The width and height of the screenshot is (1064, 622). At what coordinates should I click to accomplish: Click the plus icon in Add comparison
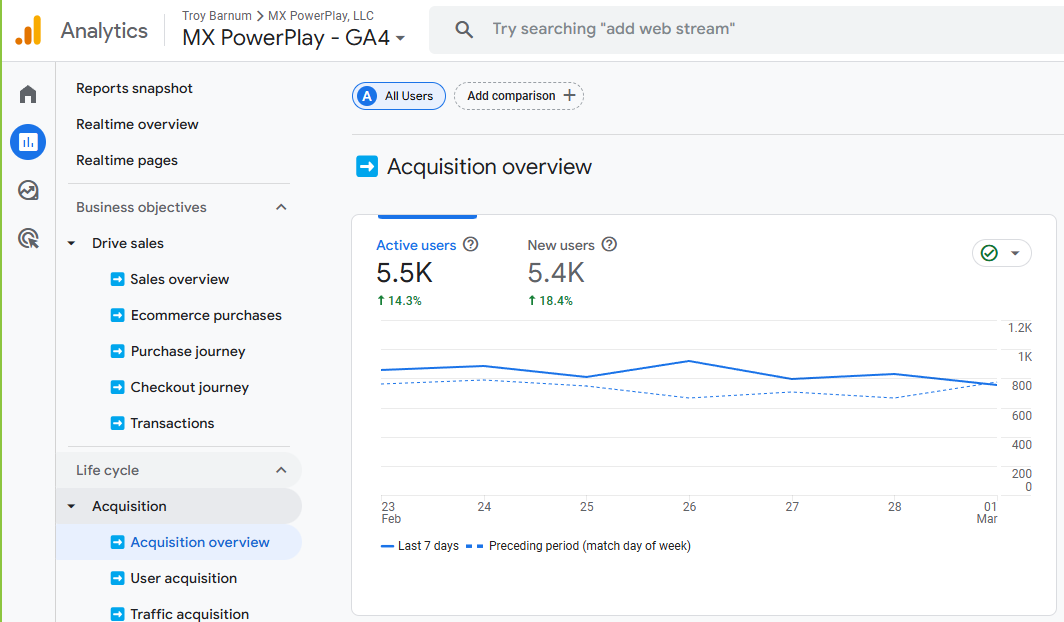tap(569, 96)
